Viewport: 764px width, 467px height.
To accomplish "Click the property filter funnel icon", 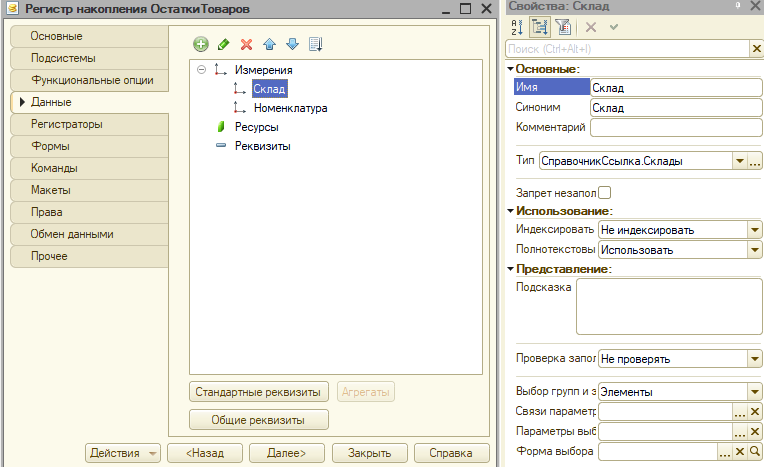I will point(563,27).
